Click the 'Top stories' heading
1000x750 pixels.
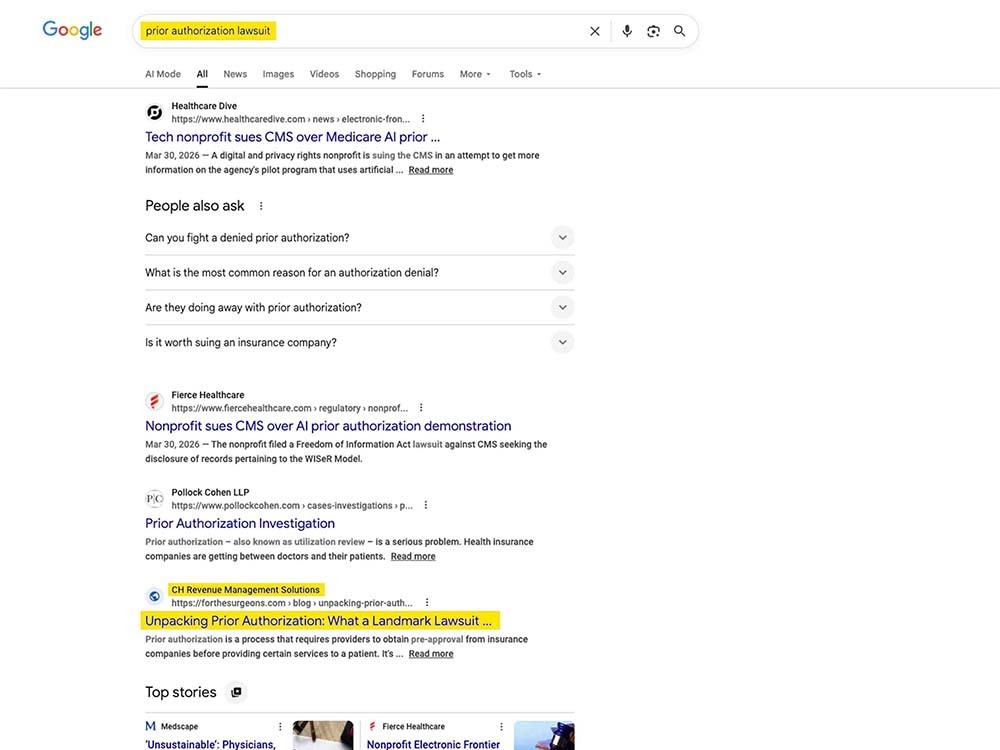pos(180,693)
